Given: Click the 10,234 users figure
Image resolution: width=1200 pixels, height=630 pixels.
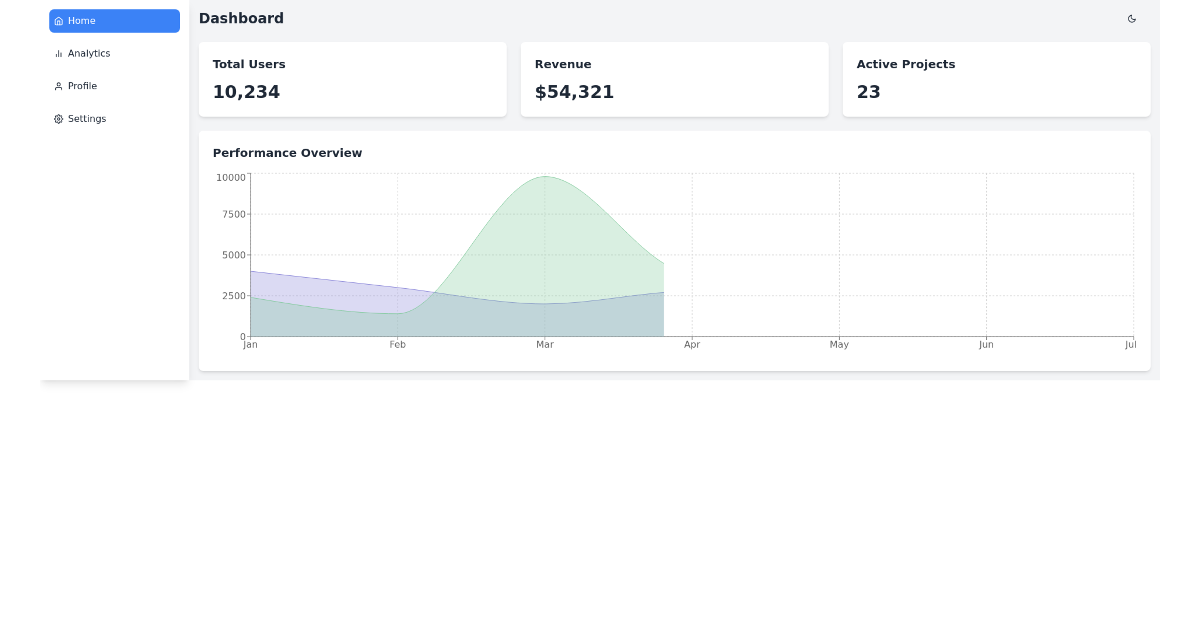Looking at the screenshot, I should [246, 91].
